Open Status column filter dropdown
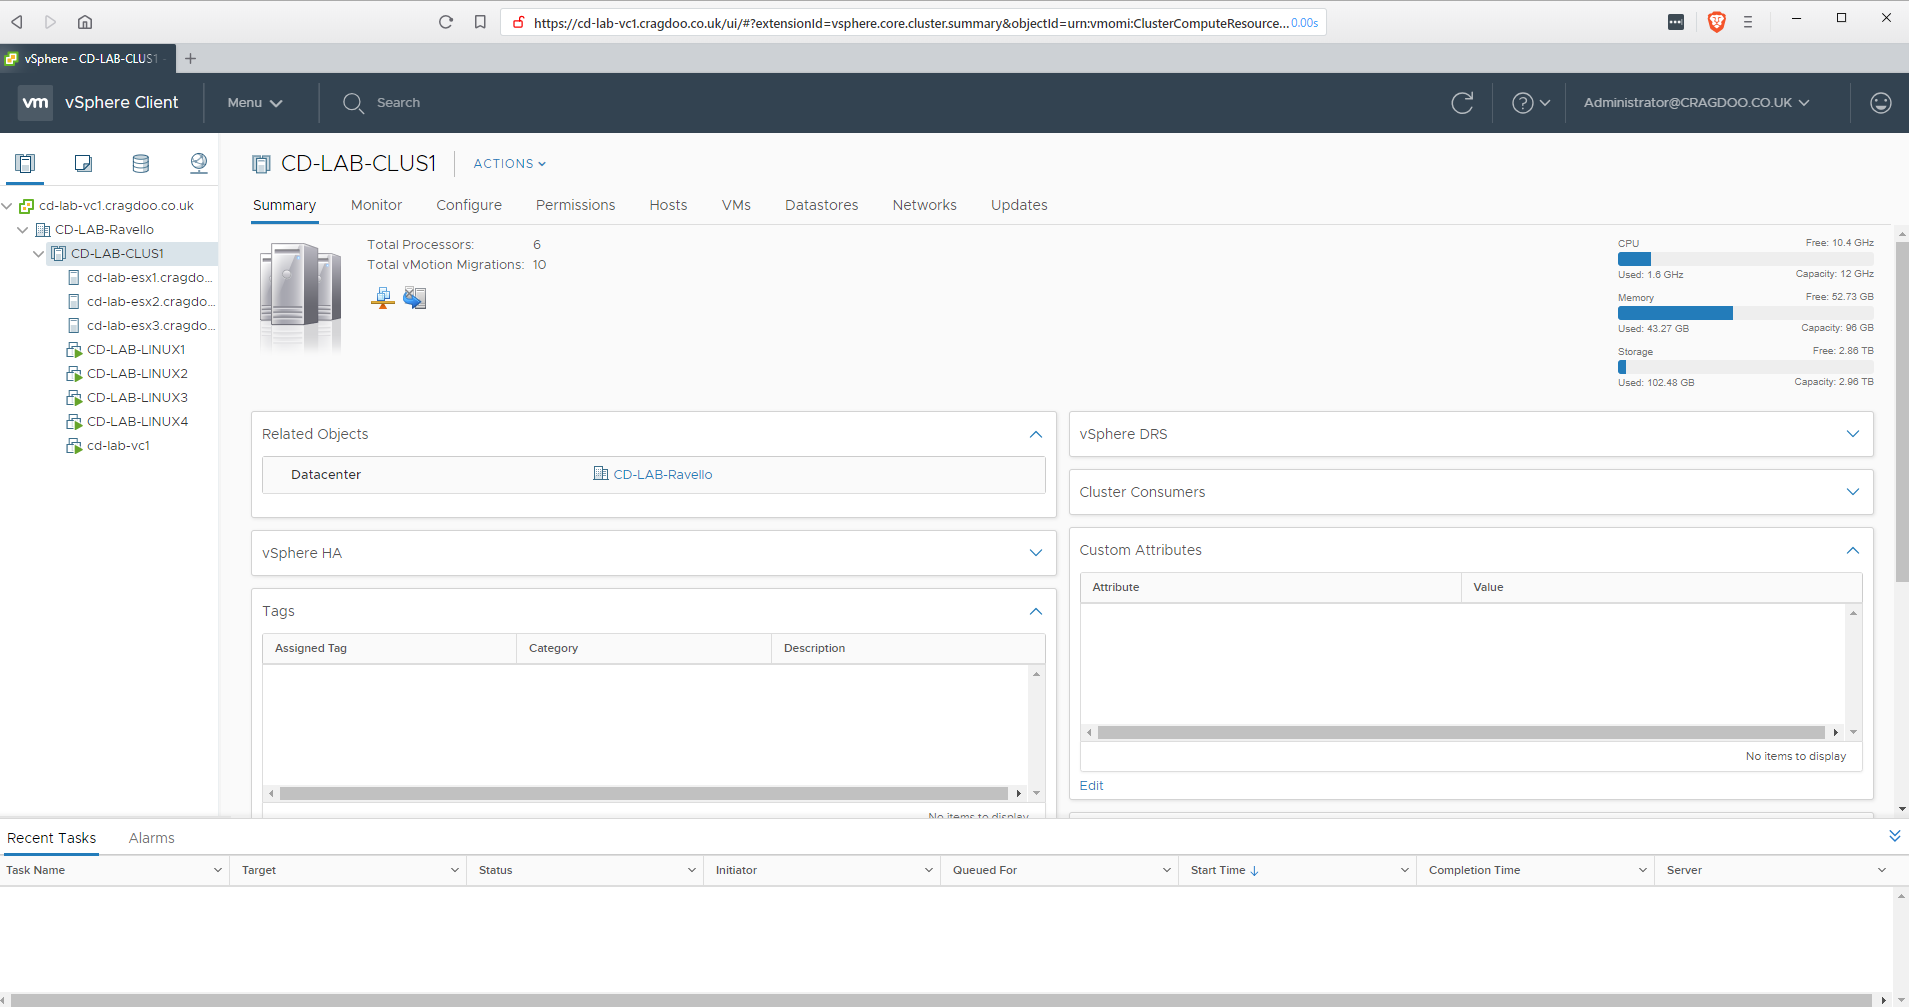Viewport: 1909px width, 1007px height. pos(691,871)
